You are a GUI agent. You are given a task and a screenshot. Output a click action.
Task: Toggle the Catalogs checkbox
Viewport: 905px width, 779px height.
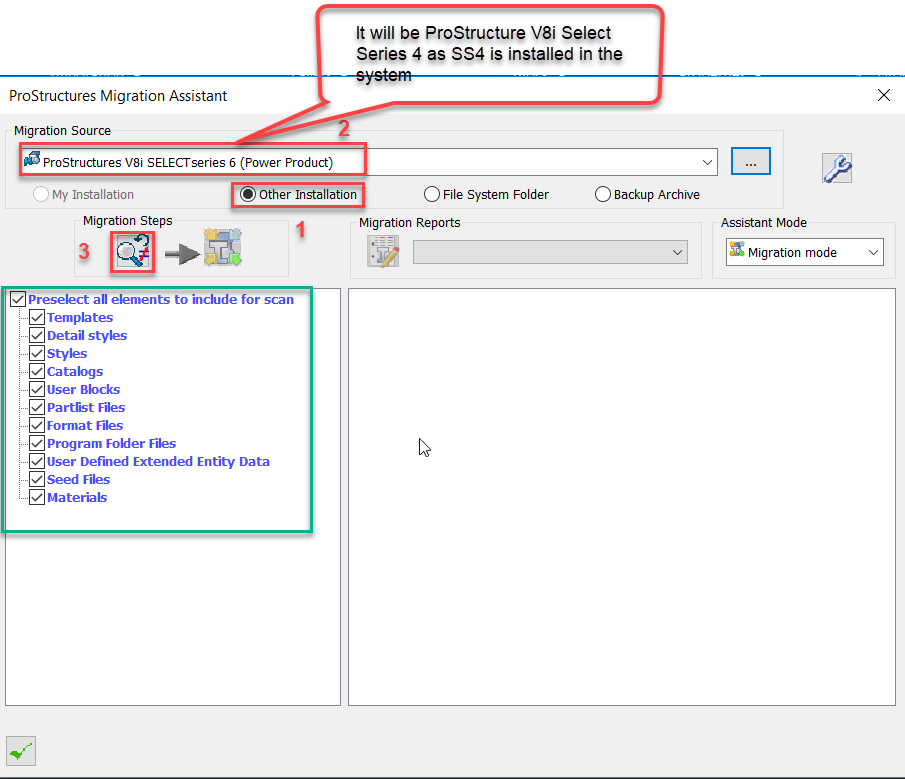37,371
